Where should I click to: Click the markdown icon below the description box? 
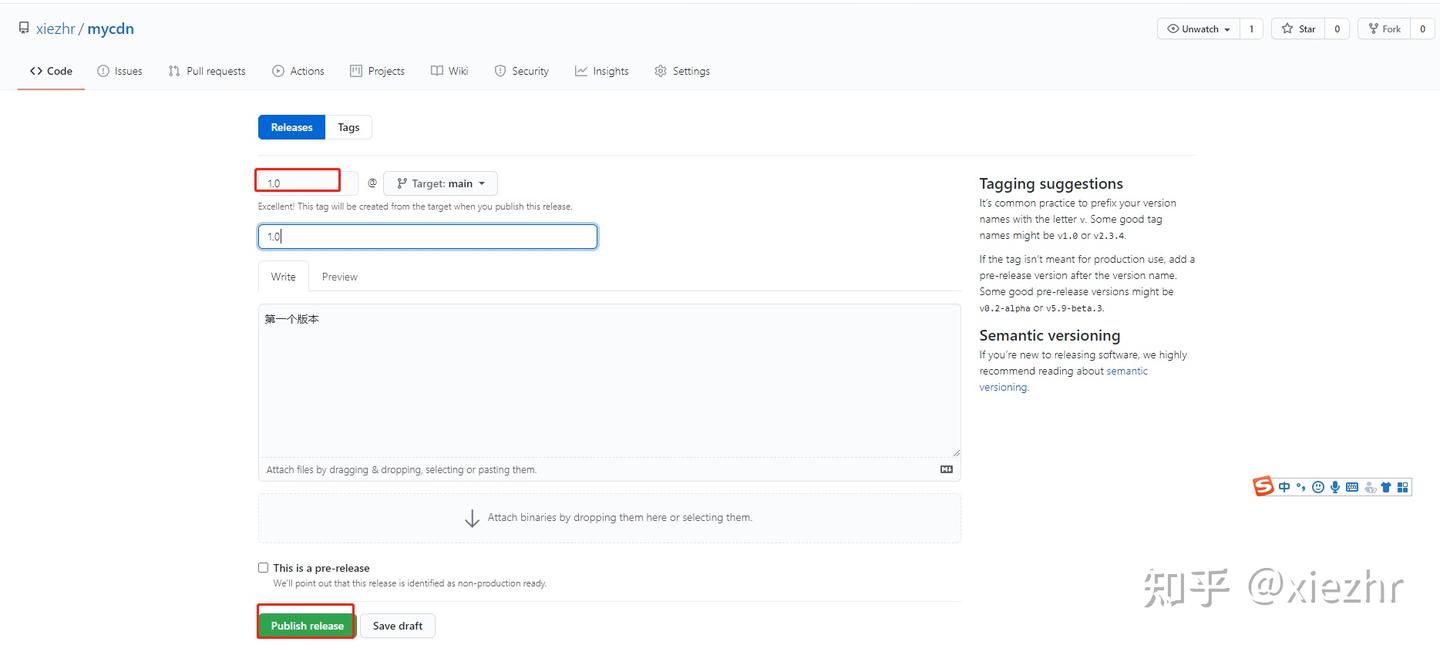pyautogui.click(x=946, y=469)
